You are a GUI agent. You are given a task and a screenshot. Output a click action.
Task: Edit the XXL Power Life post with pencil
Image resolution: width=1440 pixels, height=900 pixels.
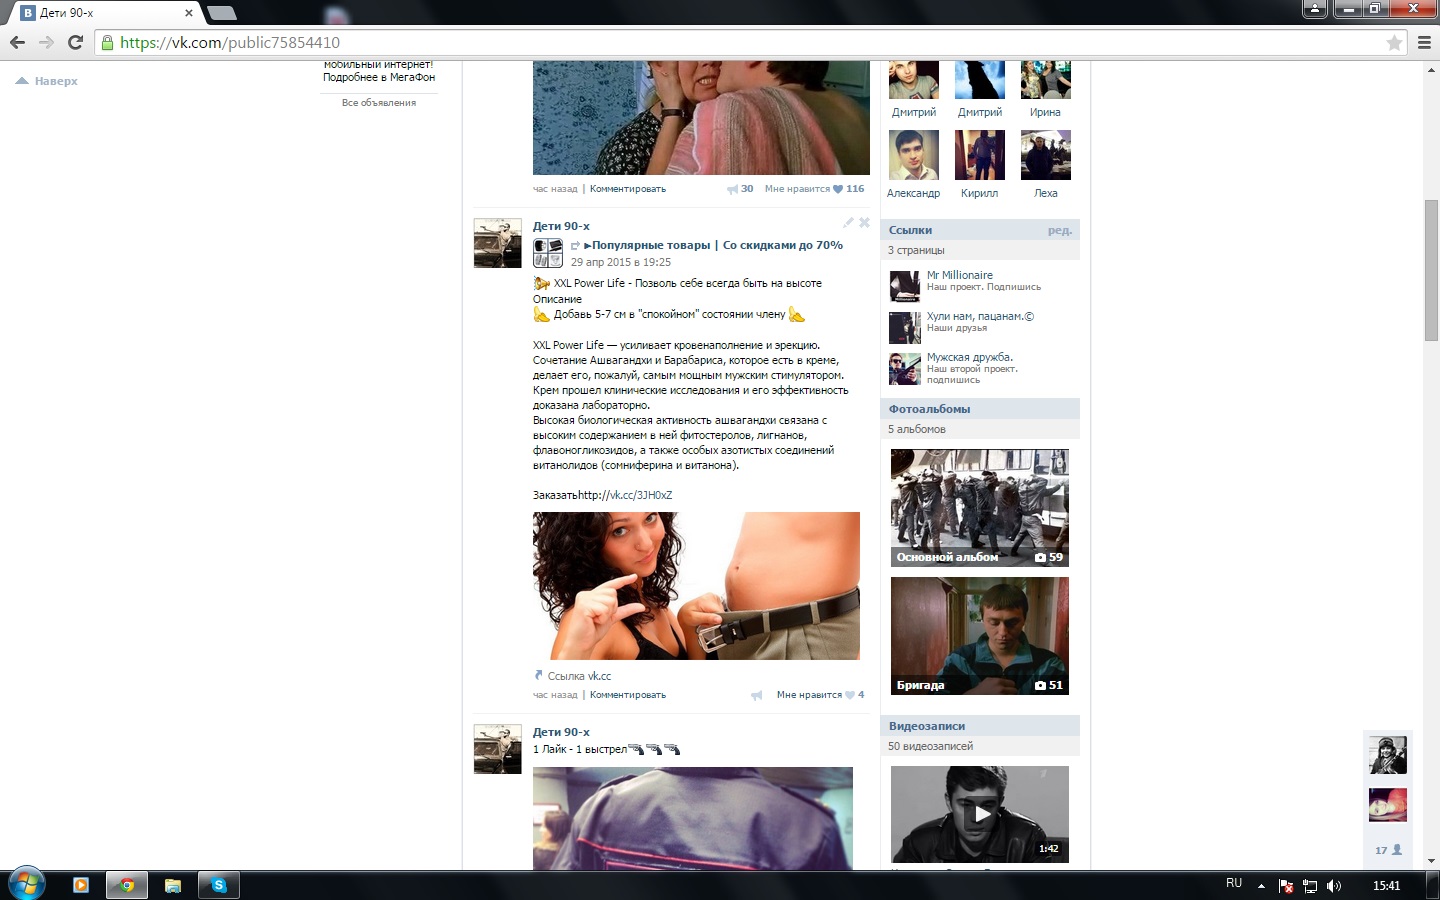848,223
